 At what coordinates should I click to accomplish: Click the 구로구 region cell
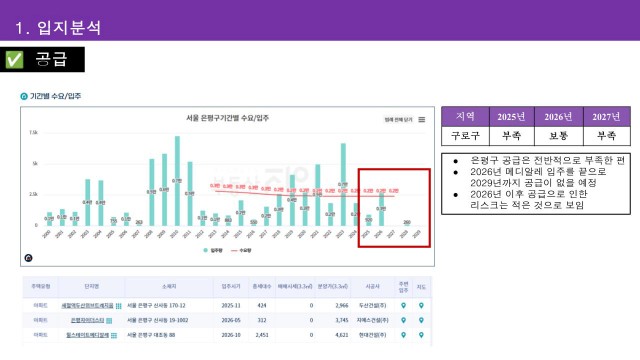[465, 136]
